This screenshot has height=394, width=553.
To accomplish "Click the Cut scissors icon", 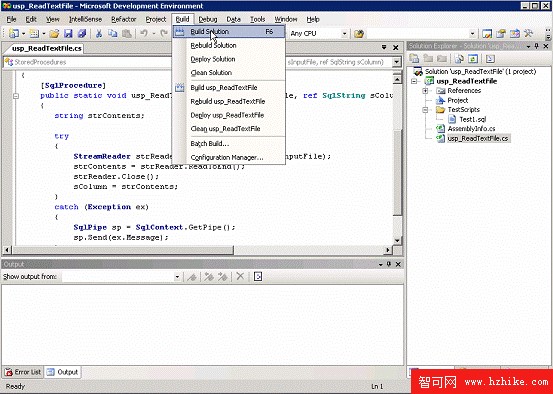I will (x=99, y=34).
